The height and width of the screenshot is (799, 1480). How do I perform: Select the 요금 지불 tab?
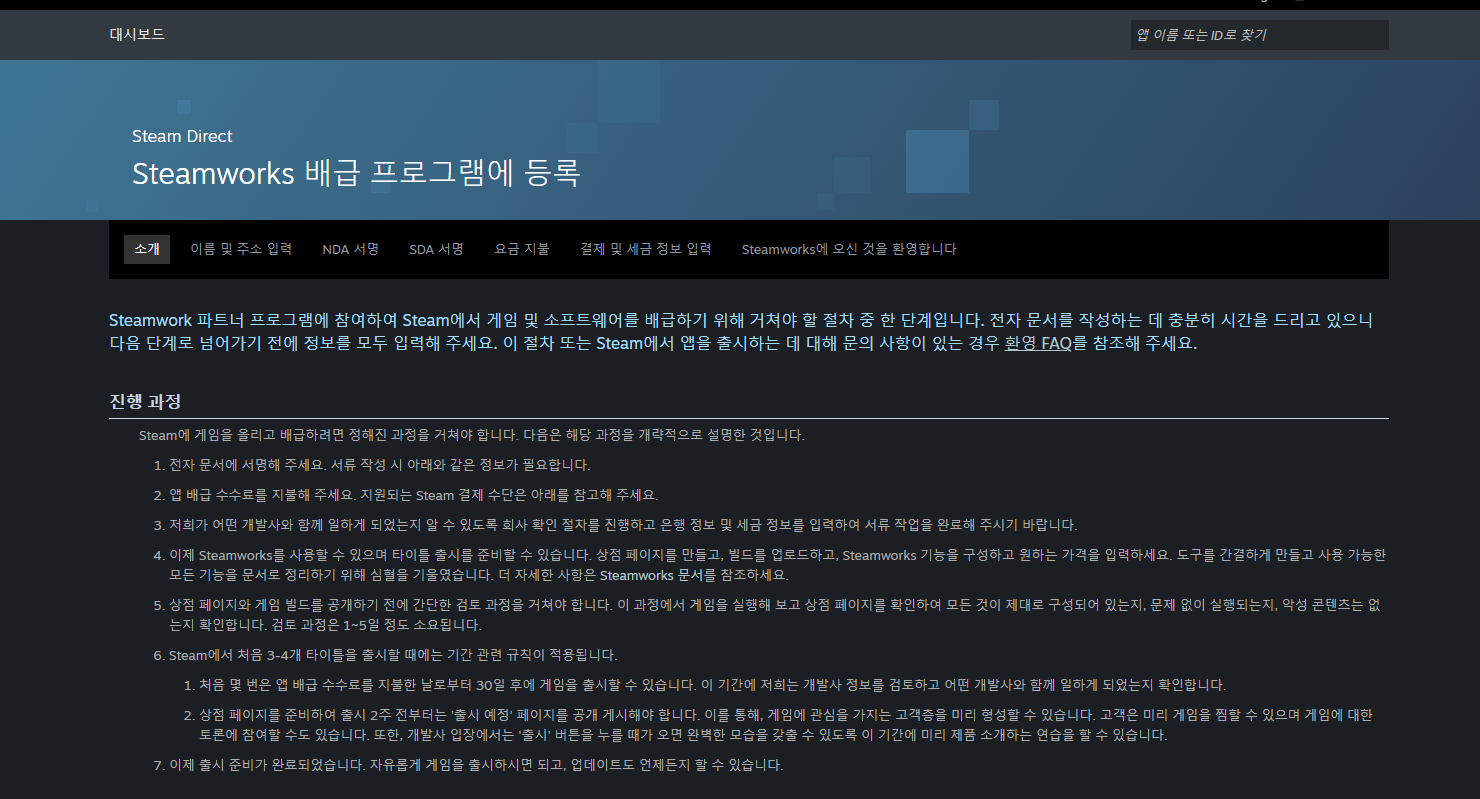pos(522,249)
